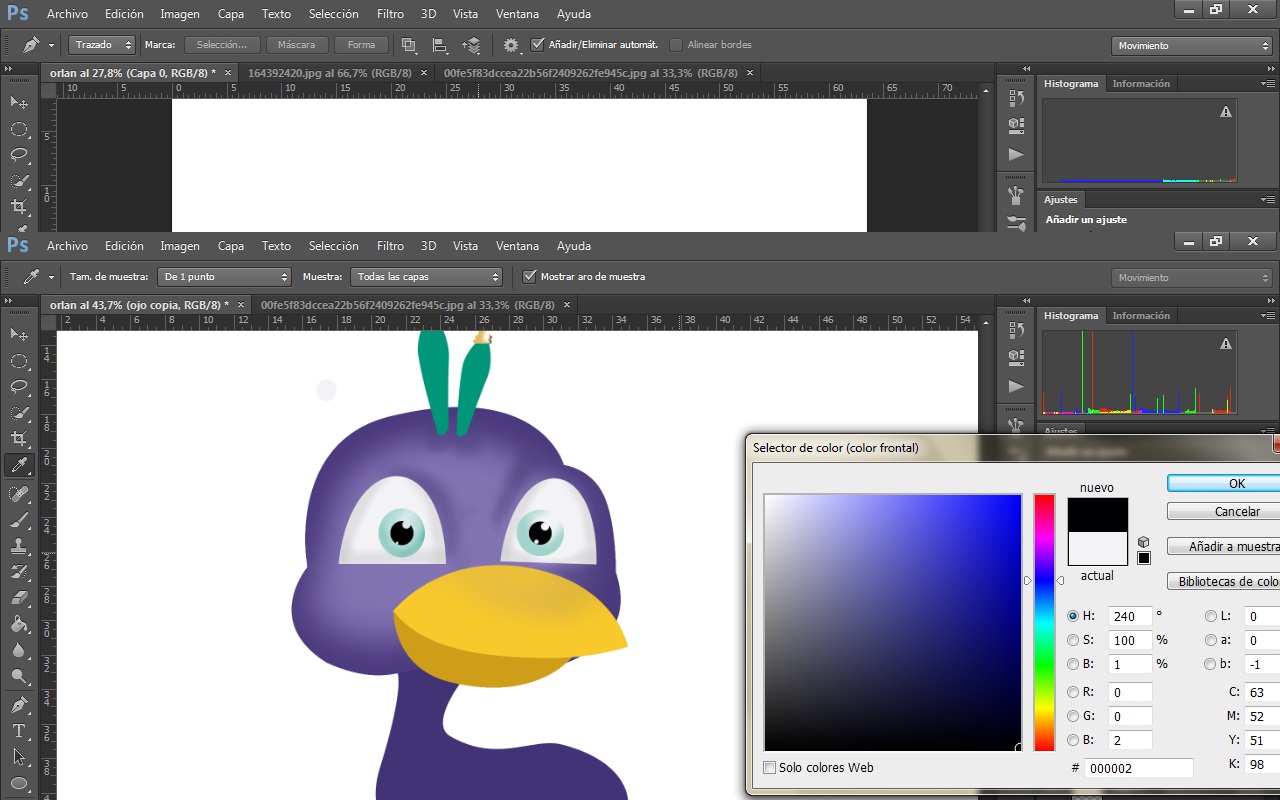The image size is (1280, 800).
Task: Click Añadir a muestras button
Action: point(1224,547)
